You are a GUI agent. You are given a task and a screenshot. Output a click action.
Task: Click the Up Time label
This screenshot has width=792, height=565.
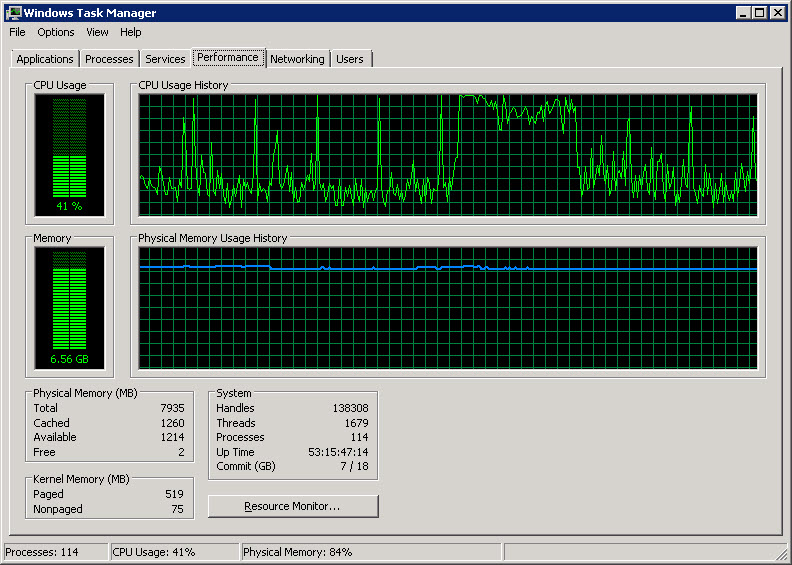[x=235, y=452]
